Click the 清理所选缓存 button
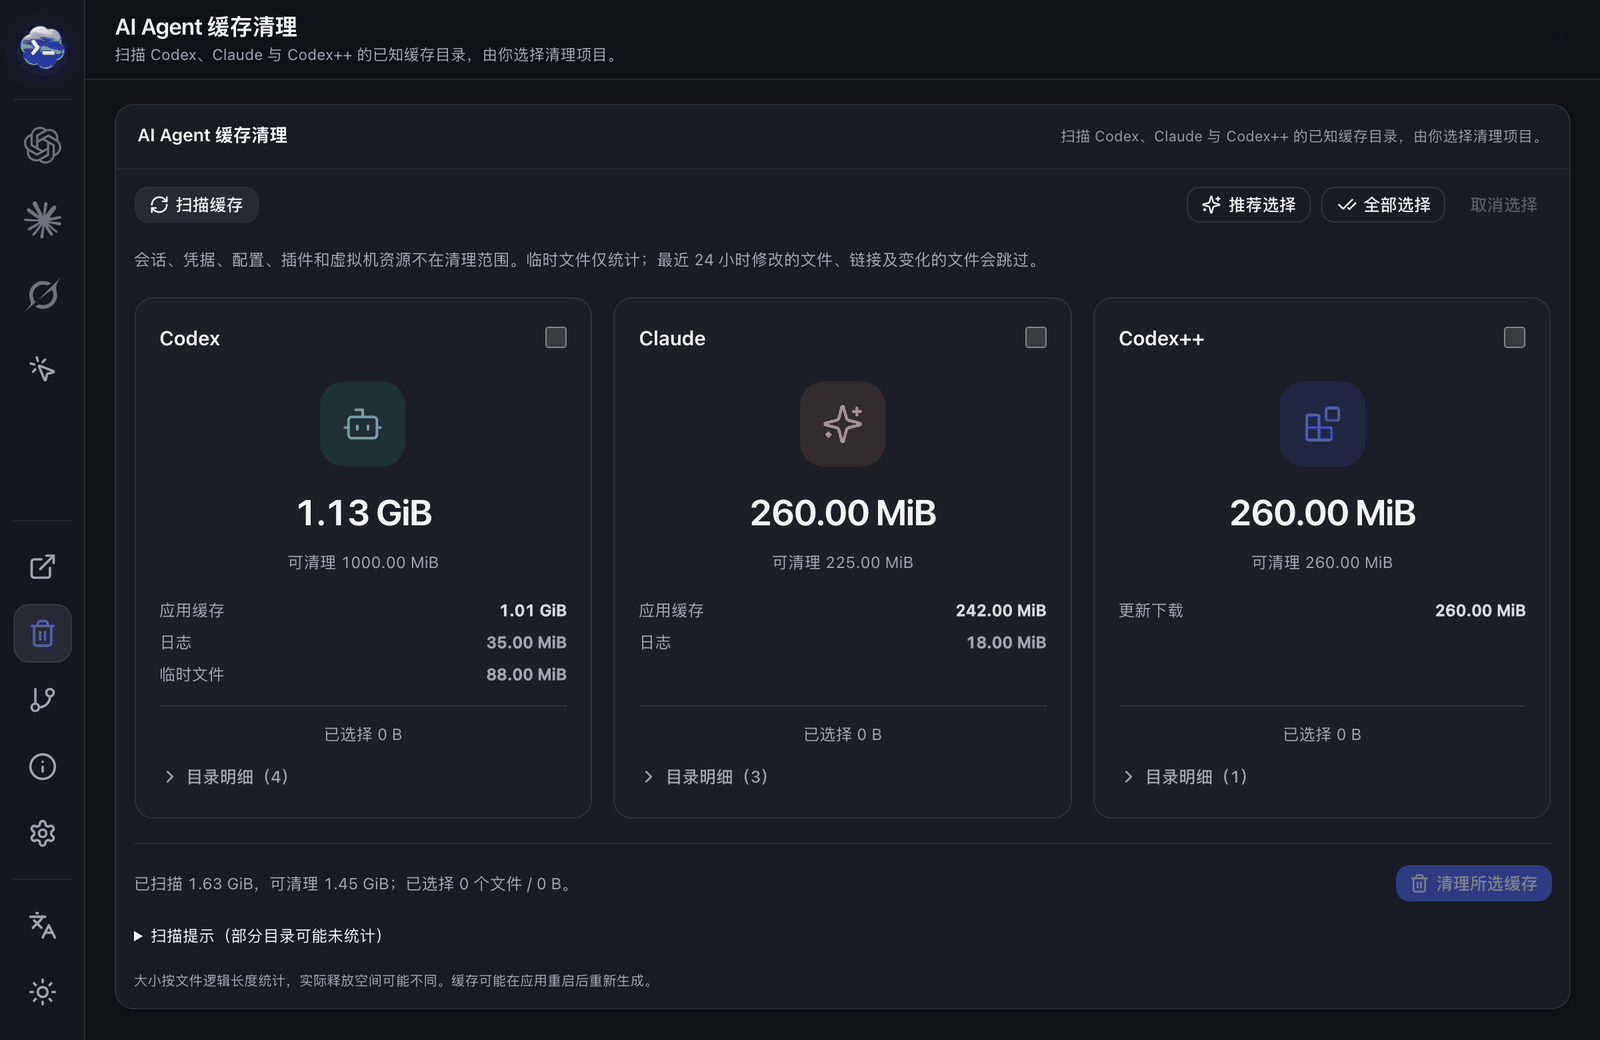This screenshot has width=1600, height=1040. [1473, 884]
